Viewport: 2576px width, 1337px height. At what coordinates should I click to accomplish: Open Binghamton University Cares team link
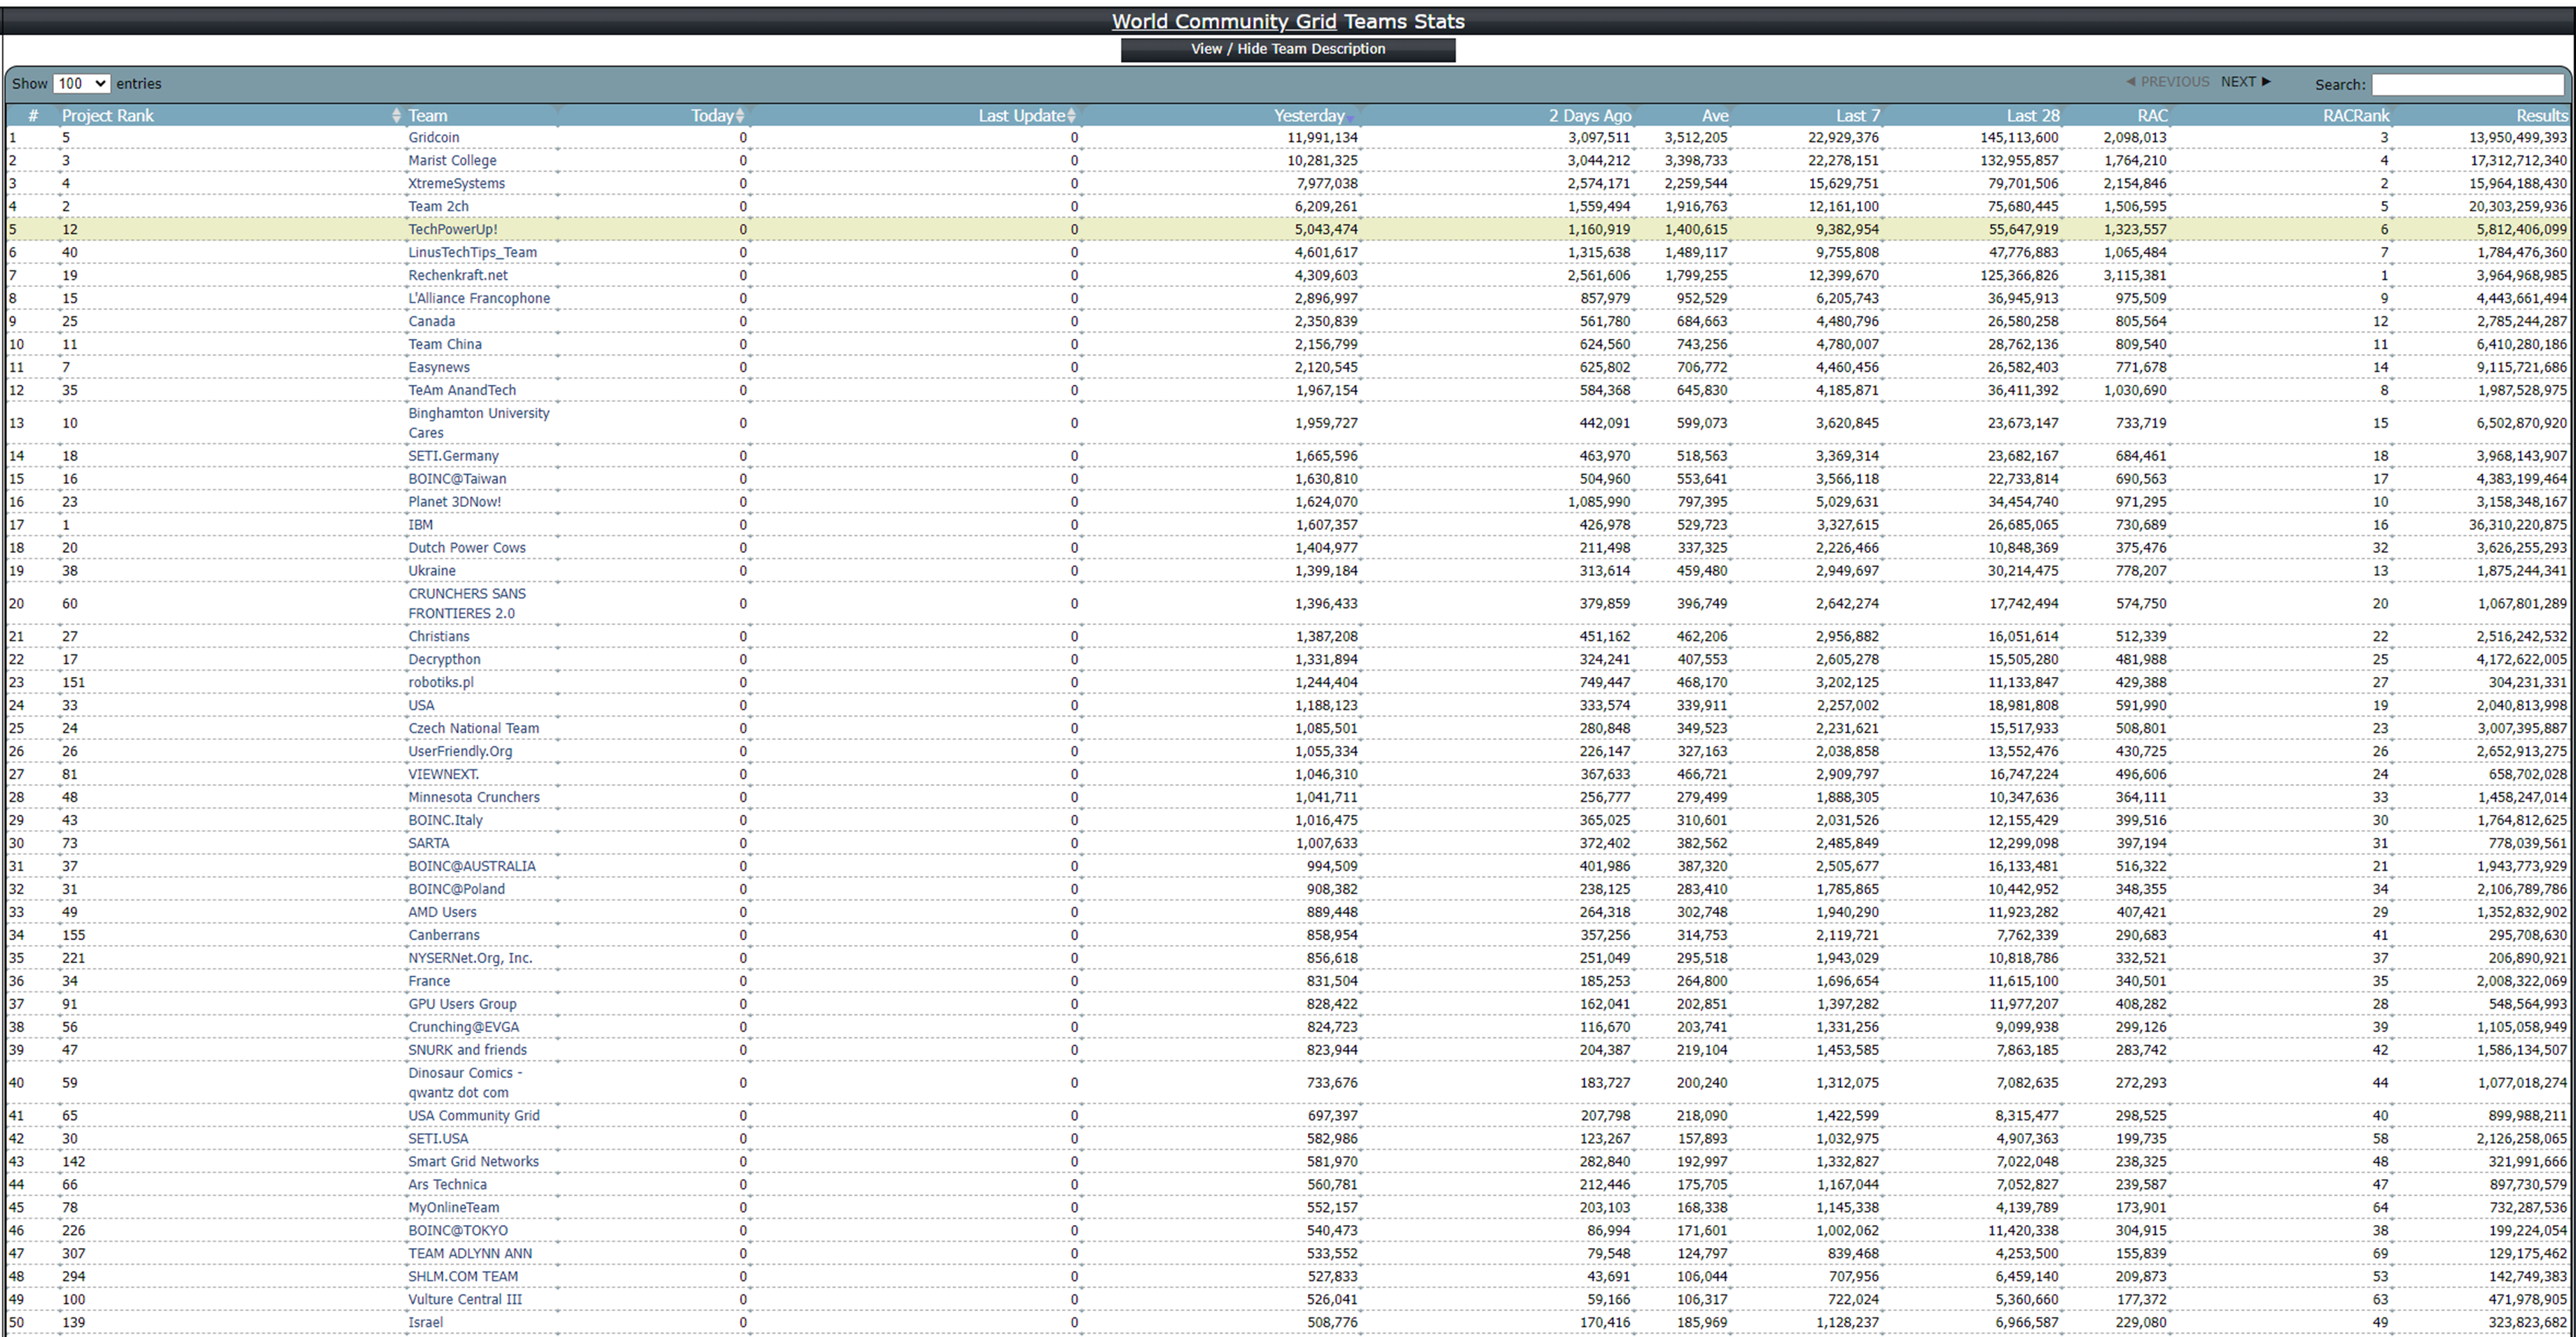478,423
